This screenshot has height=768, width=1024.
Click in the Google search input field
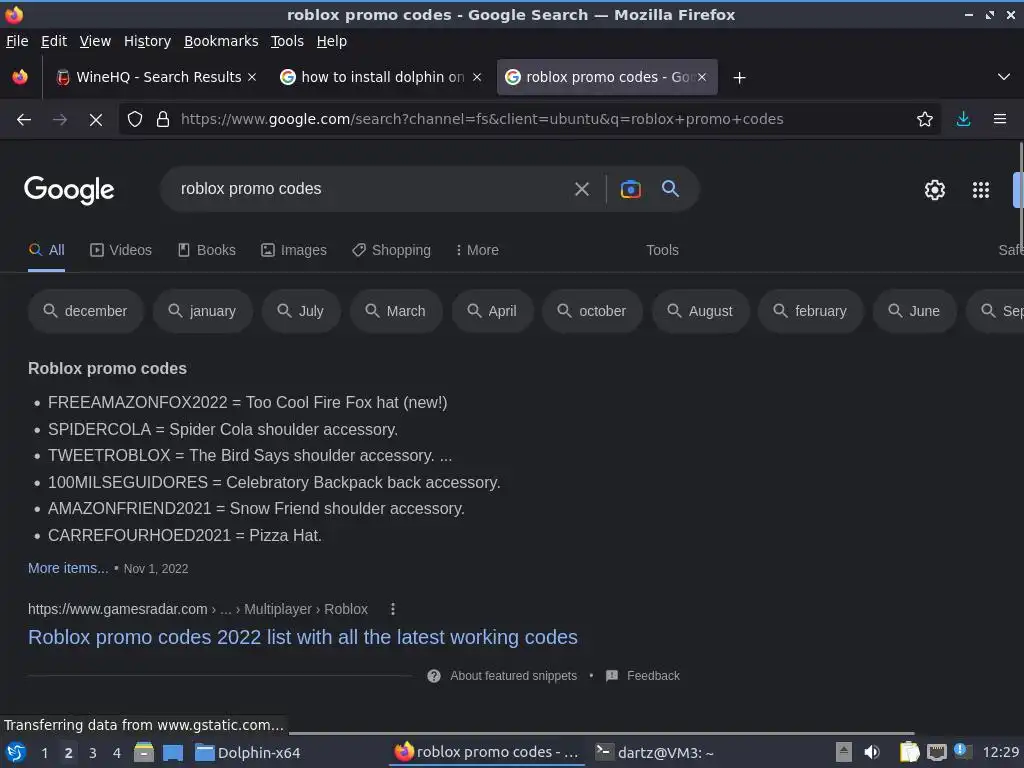click(x=371, y=189)
